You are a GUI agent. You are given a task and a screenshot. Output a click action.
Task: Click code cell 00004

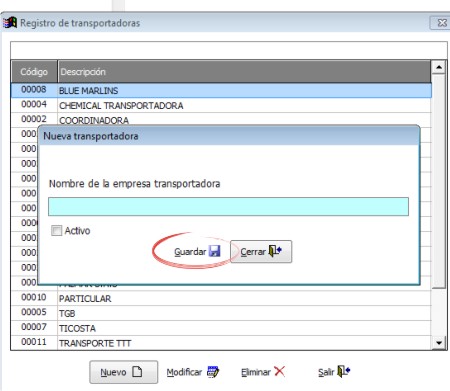(x=34, y=104)
